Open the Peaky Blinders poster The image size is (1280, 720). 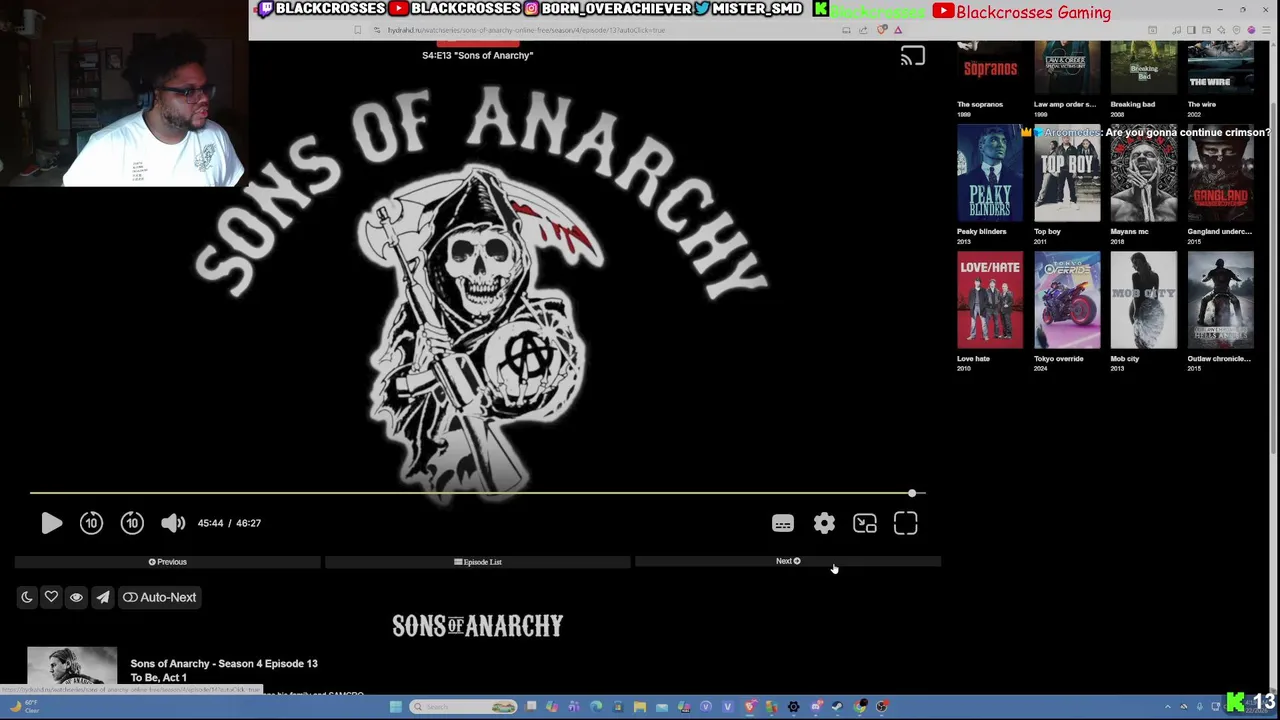[x=990, y=173]
